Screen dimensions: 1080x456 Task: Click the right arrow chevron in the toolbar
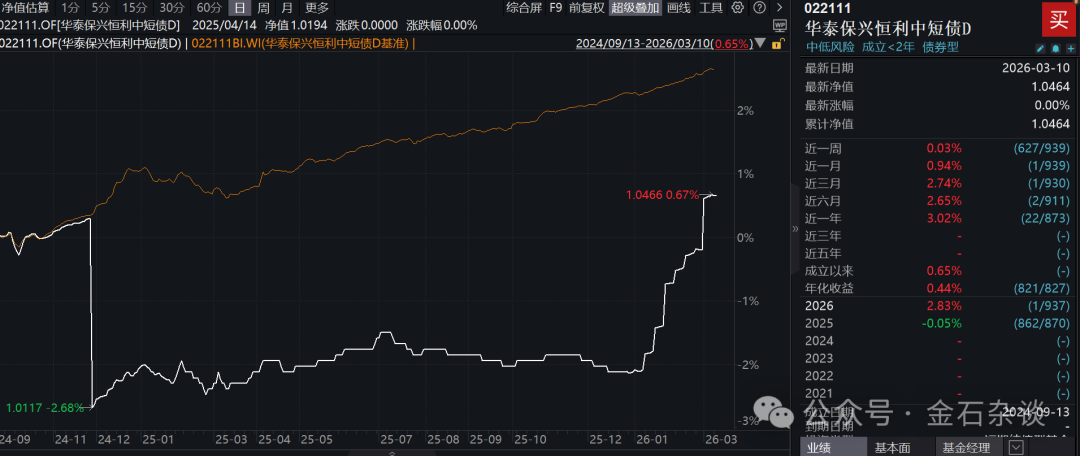coord(779,8)
